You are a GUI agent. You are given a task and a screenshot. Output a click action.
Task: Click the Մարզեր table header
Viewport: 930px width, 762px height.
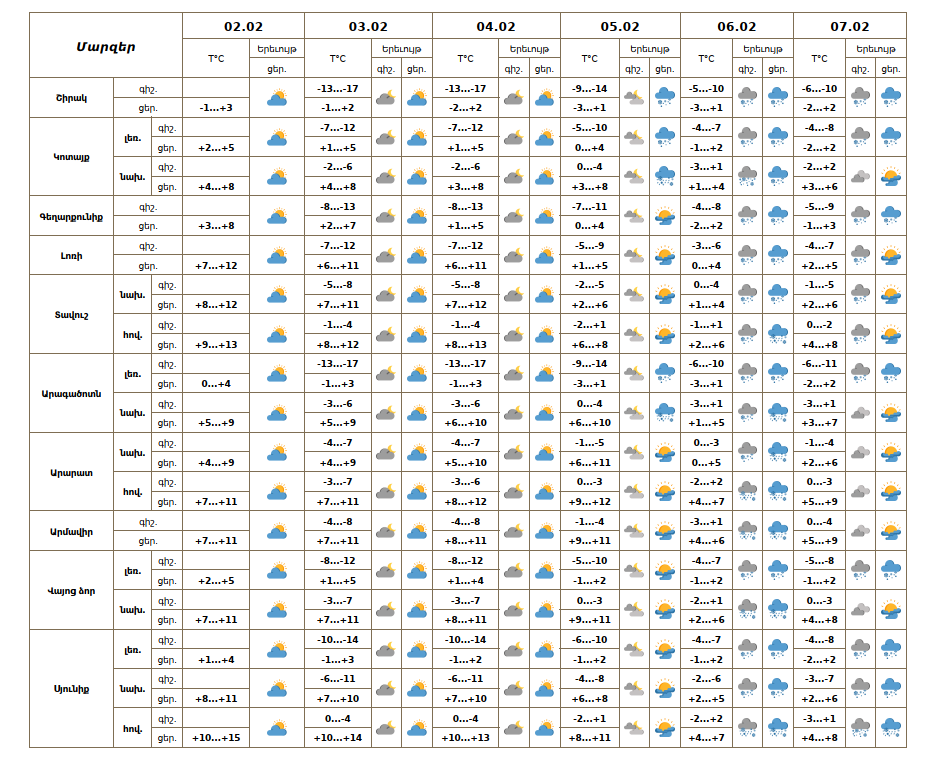point(106,46)
